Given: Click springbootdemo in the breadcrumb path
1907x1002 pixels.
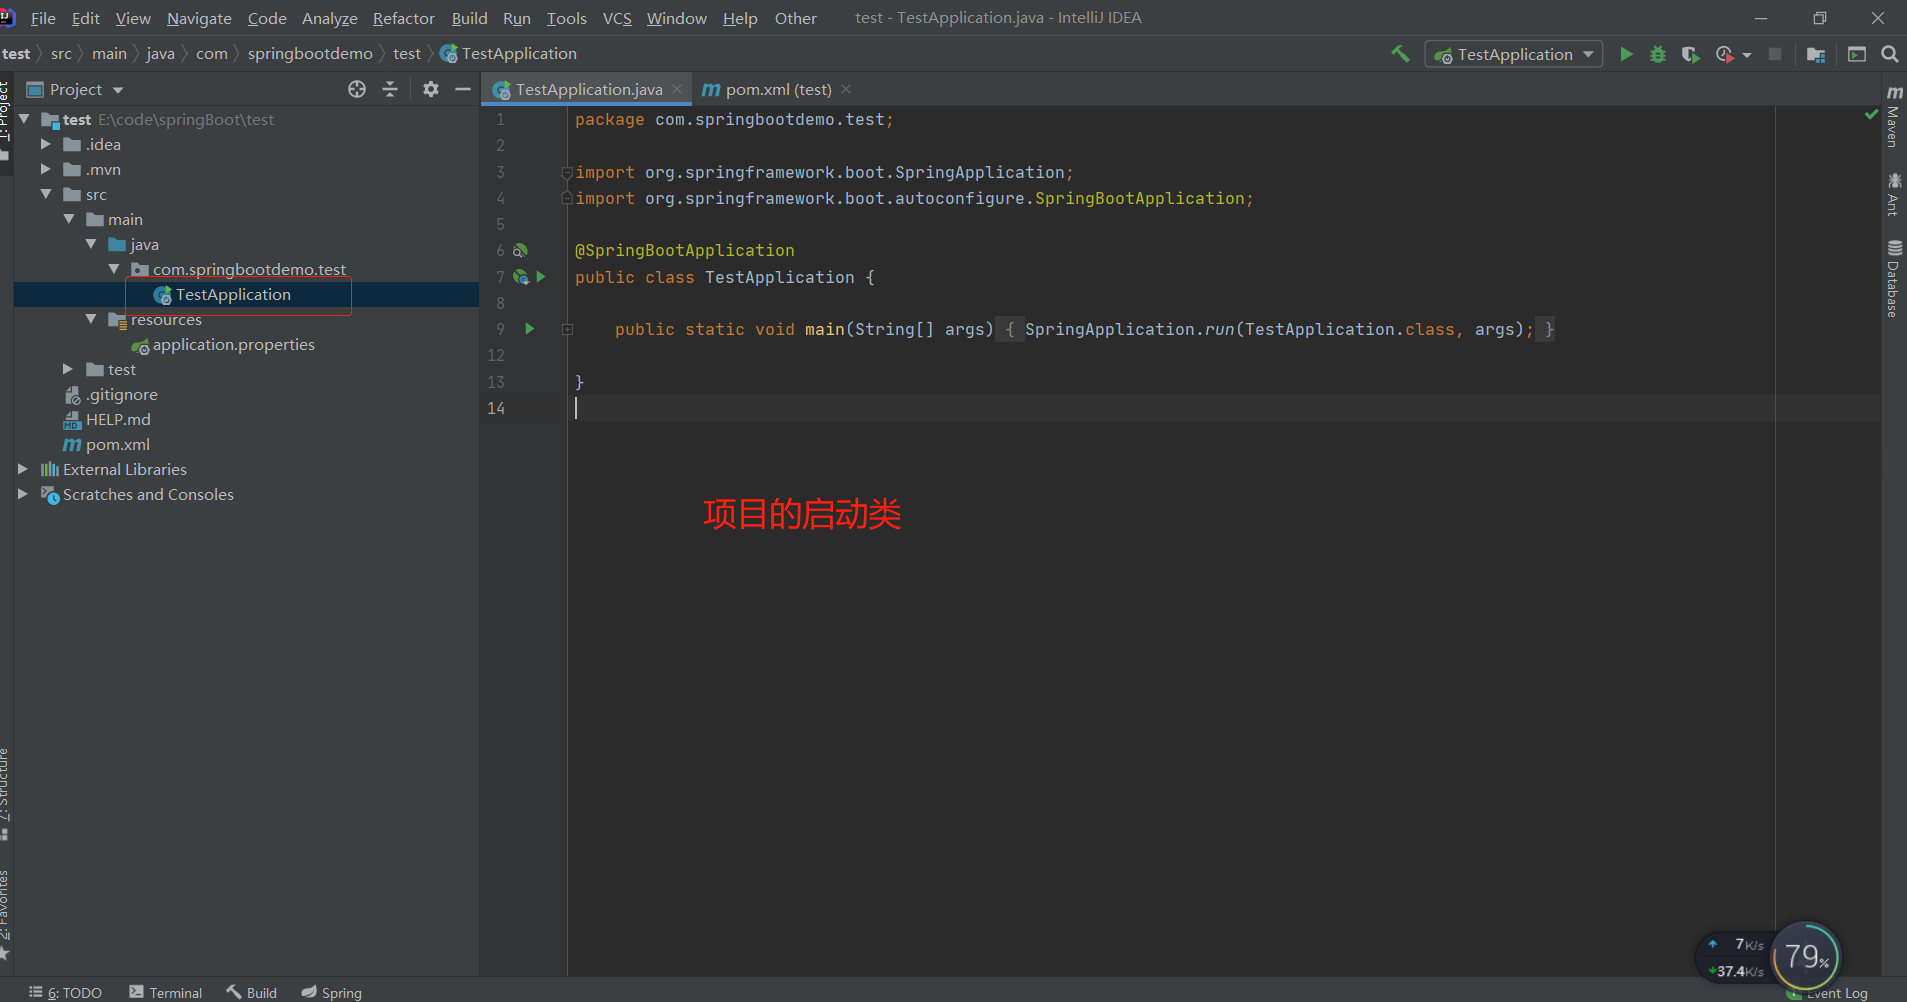Looking at the screenshot, I should point(310,54).
